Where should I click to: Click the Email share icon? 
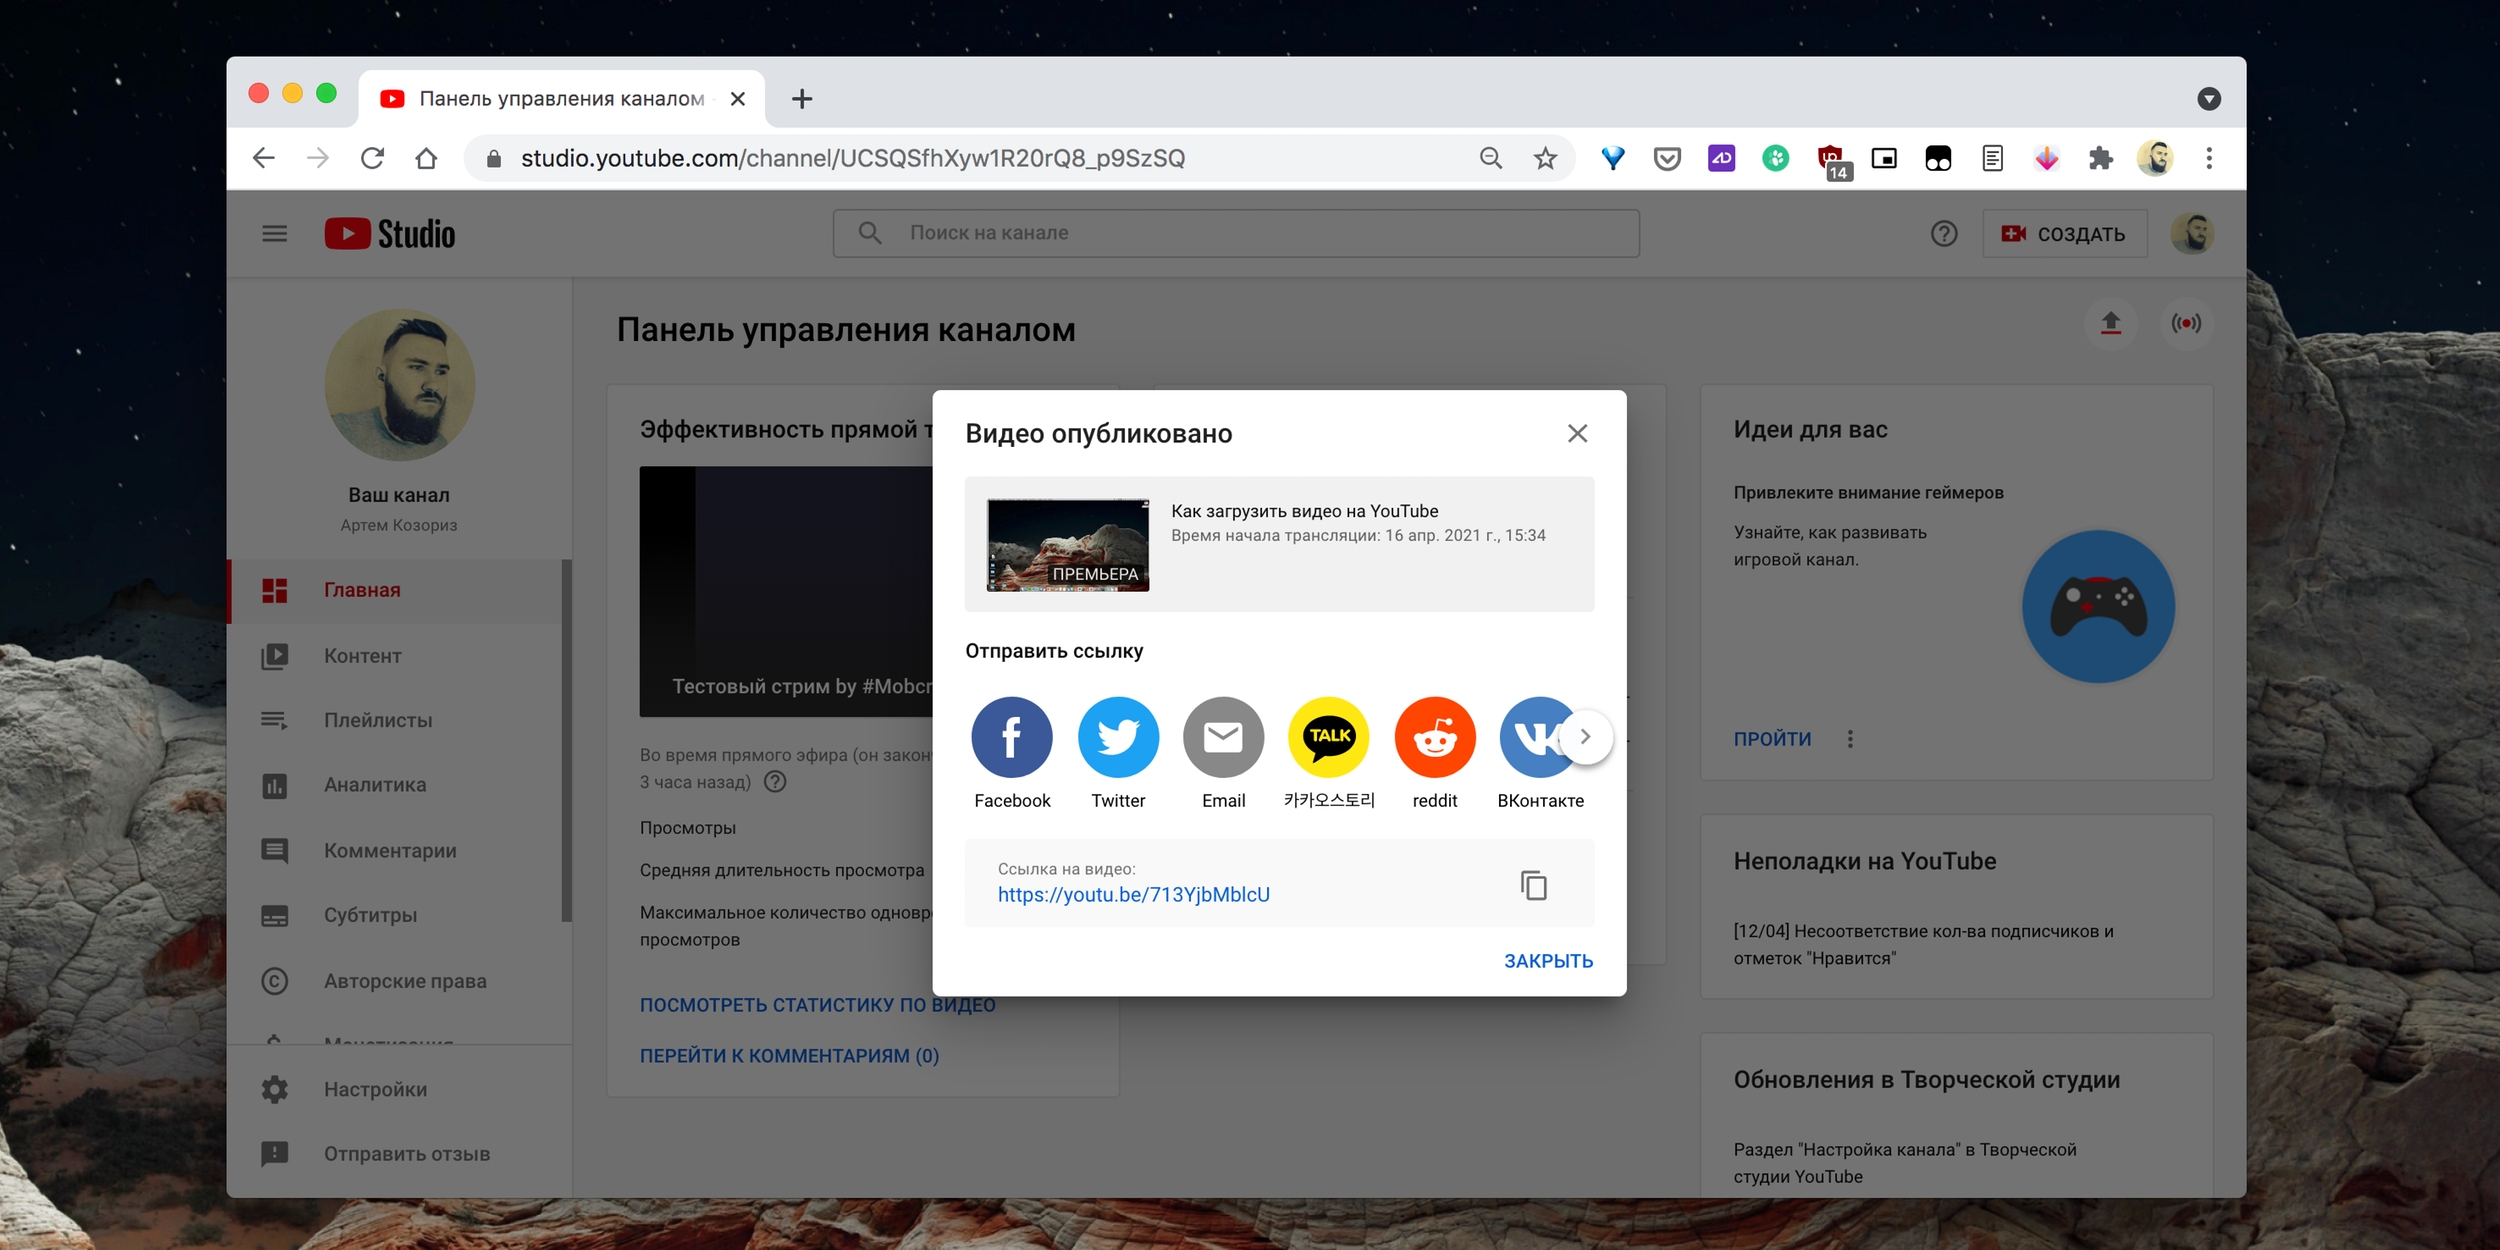click(x=1221, y=737)
